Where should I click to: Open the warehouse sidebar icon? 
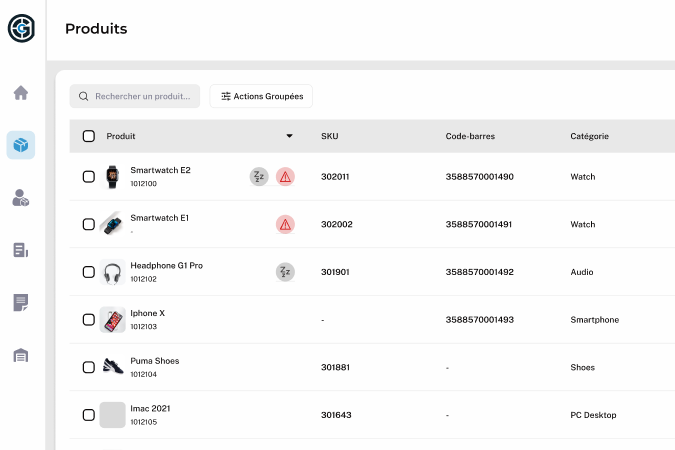click(21, 355)
